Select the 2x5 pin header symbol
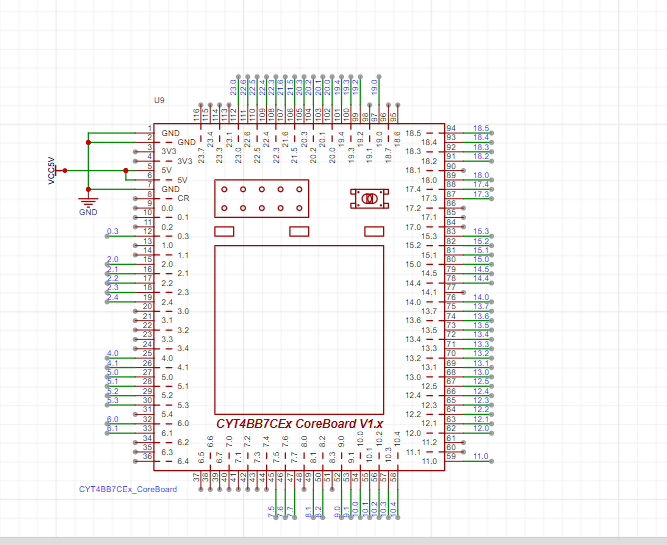 click(x=262, y=199)
